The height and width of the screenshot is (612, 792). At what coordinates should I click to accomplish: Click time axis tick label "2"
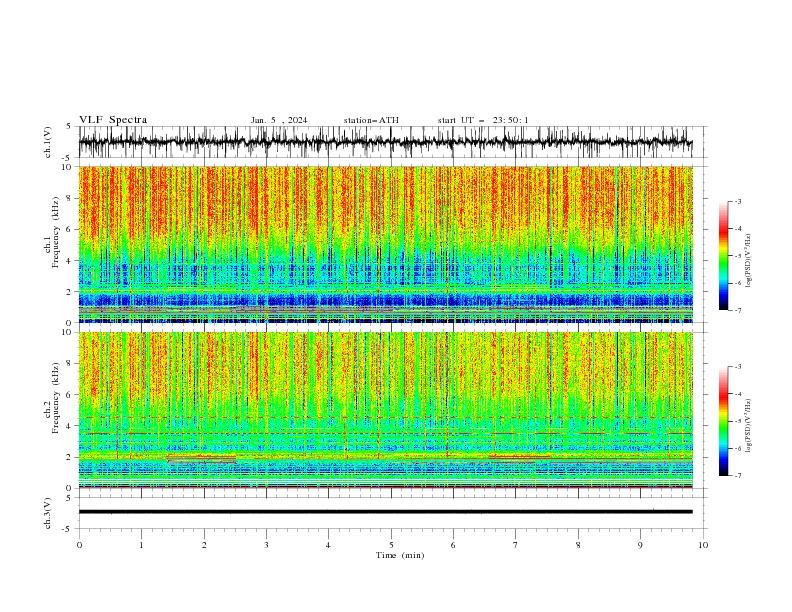coord(204,545)
